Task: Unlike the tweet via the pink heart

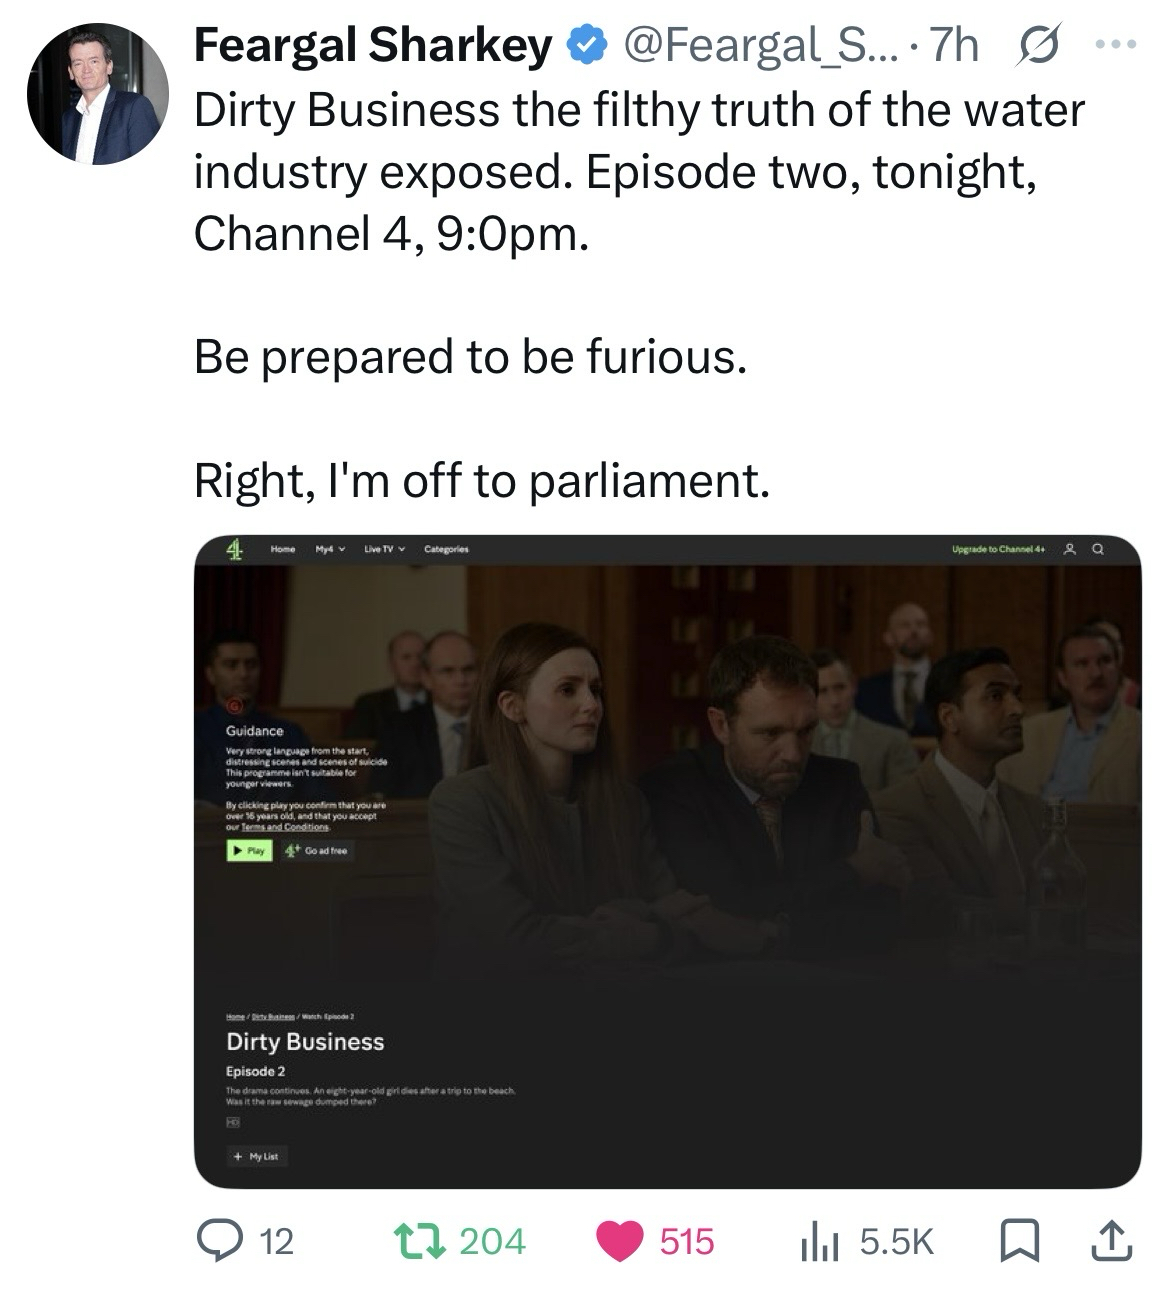Action: tap(620, 1241)
